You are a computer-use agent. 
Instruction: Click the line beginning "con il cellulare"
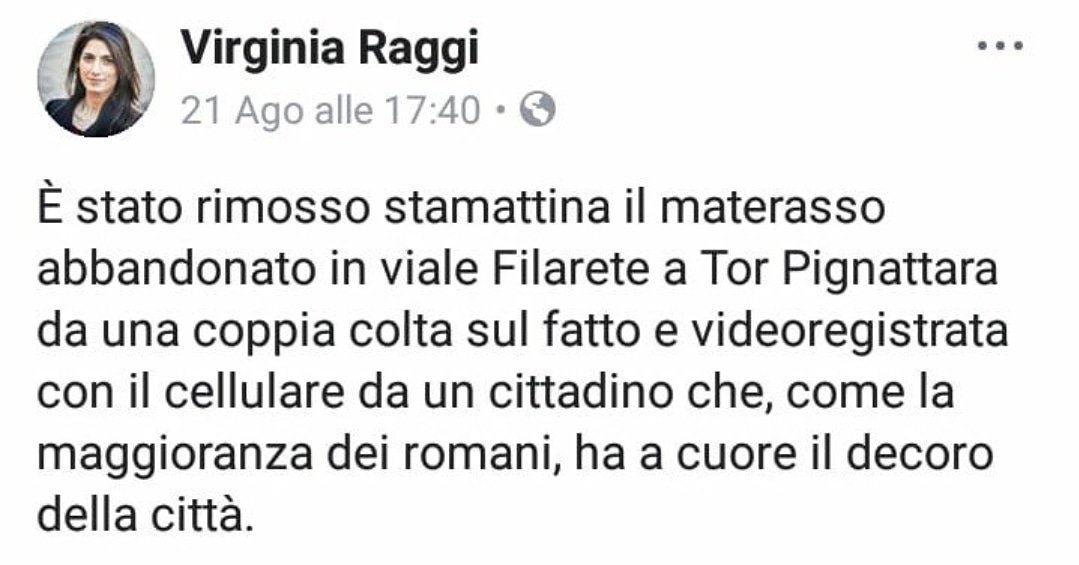495,393
